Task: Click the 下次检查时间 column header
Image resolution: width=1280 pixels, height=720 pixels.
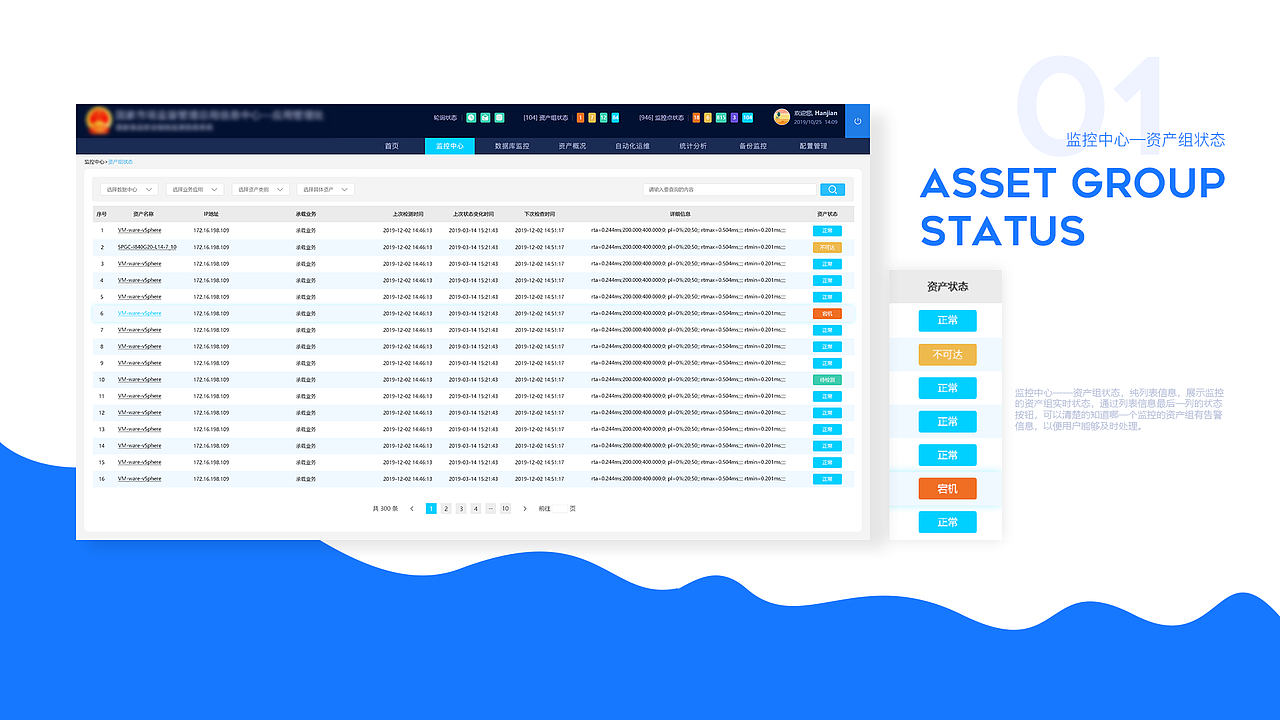Action: click(x=539, y=214)
